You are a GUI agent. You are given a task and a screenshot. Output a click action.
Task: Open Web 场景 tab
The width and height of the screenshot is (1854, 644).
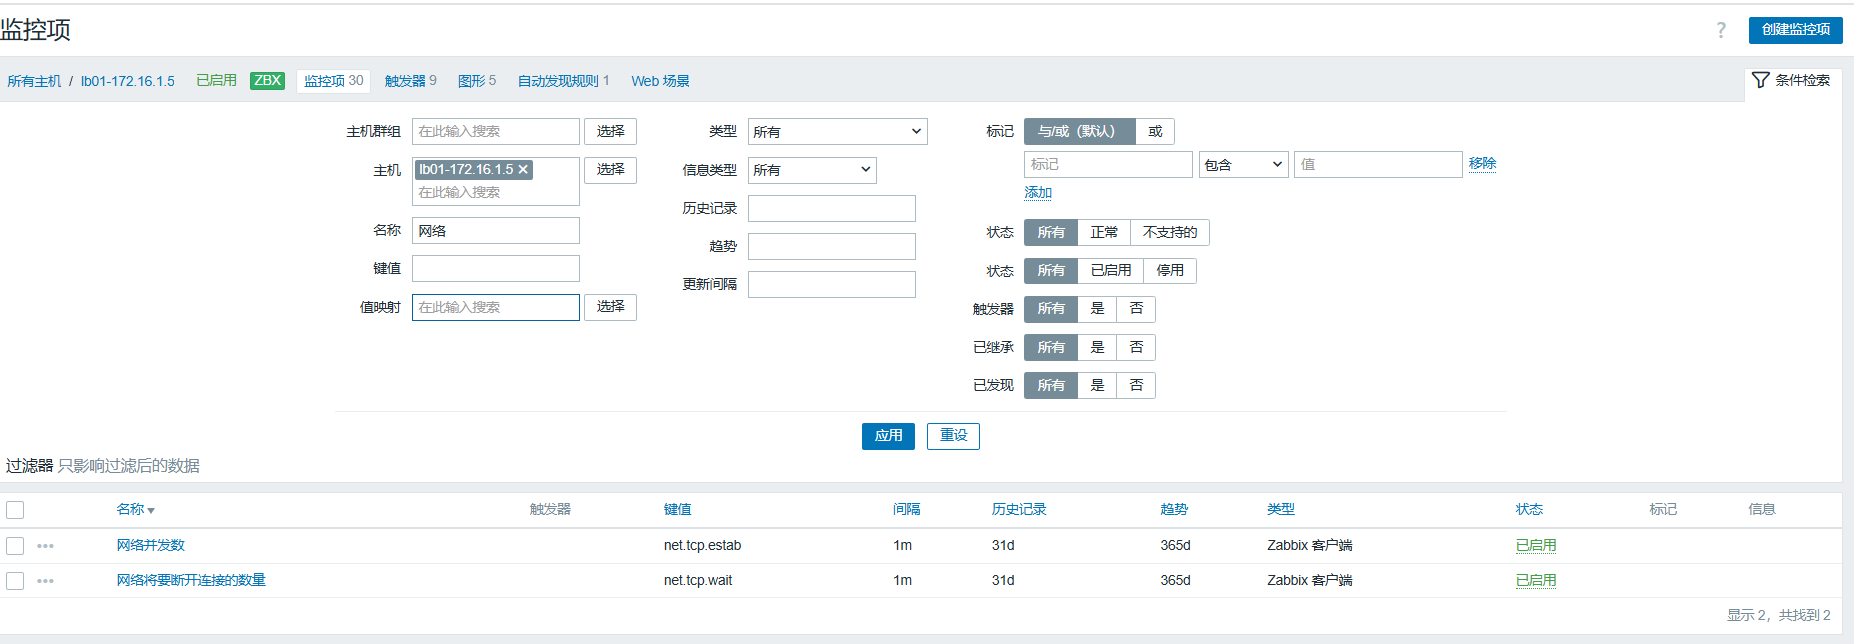(660, 81)
